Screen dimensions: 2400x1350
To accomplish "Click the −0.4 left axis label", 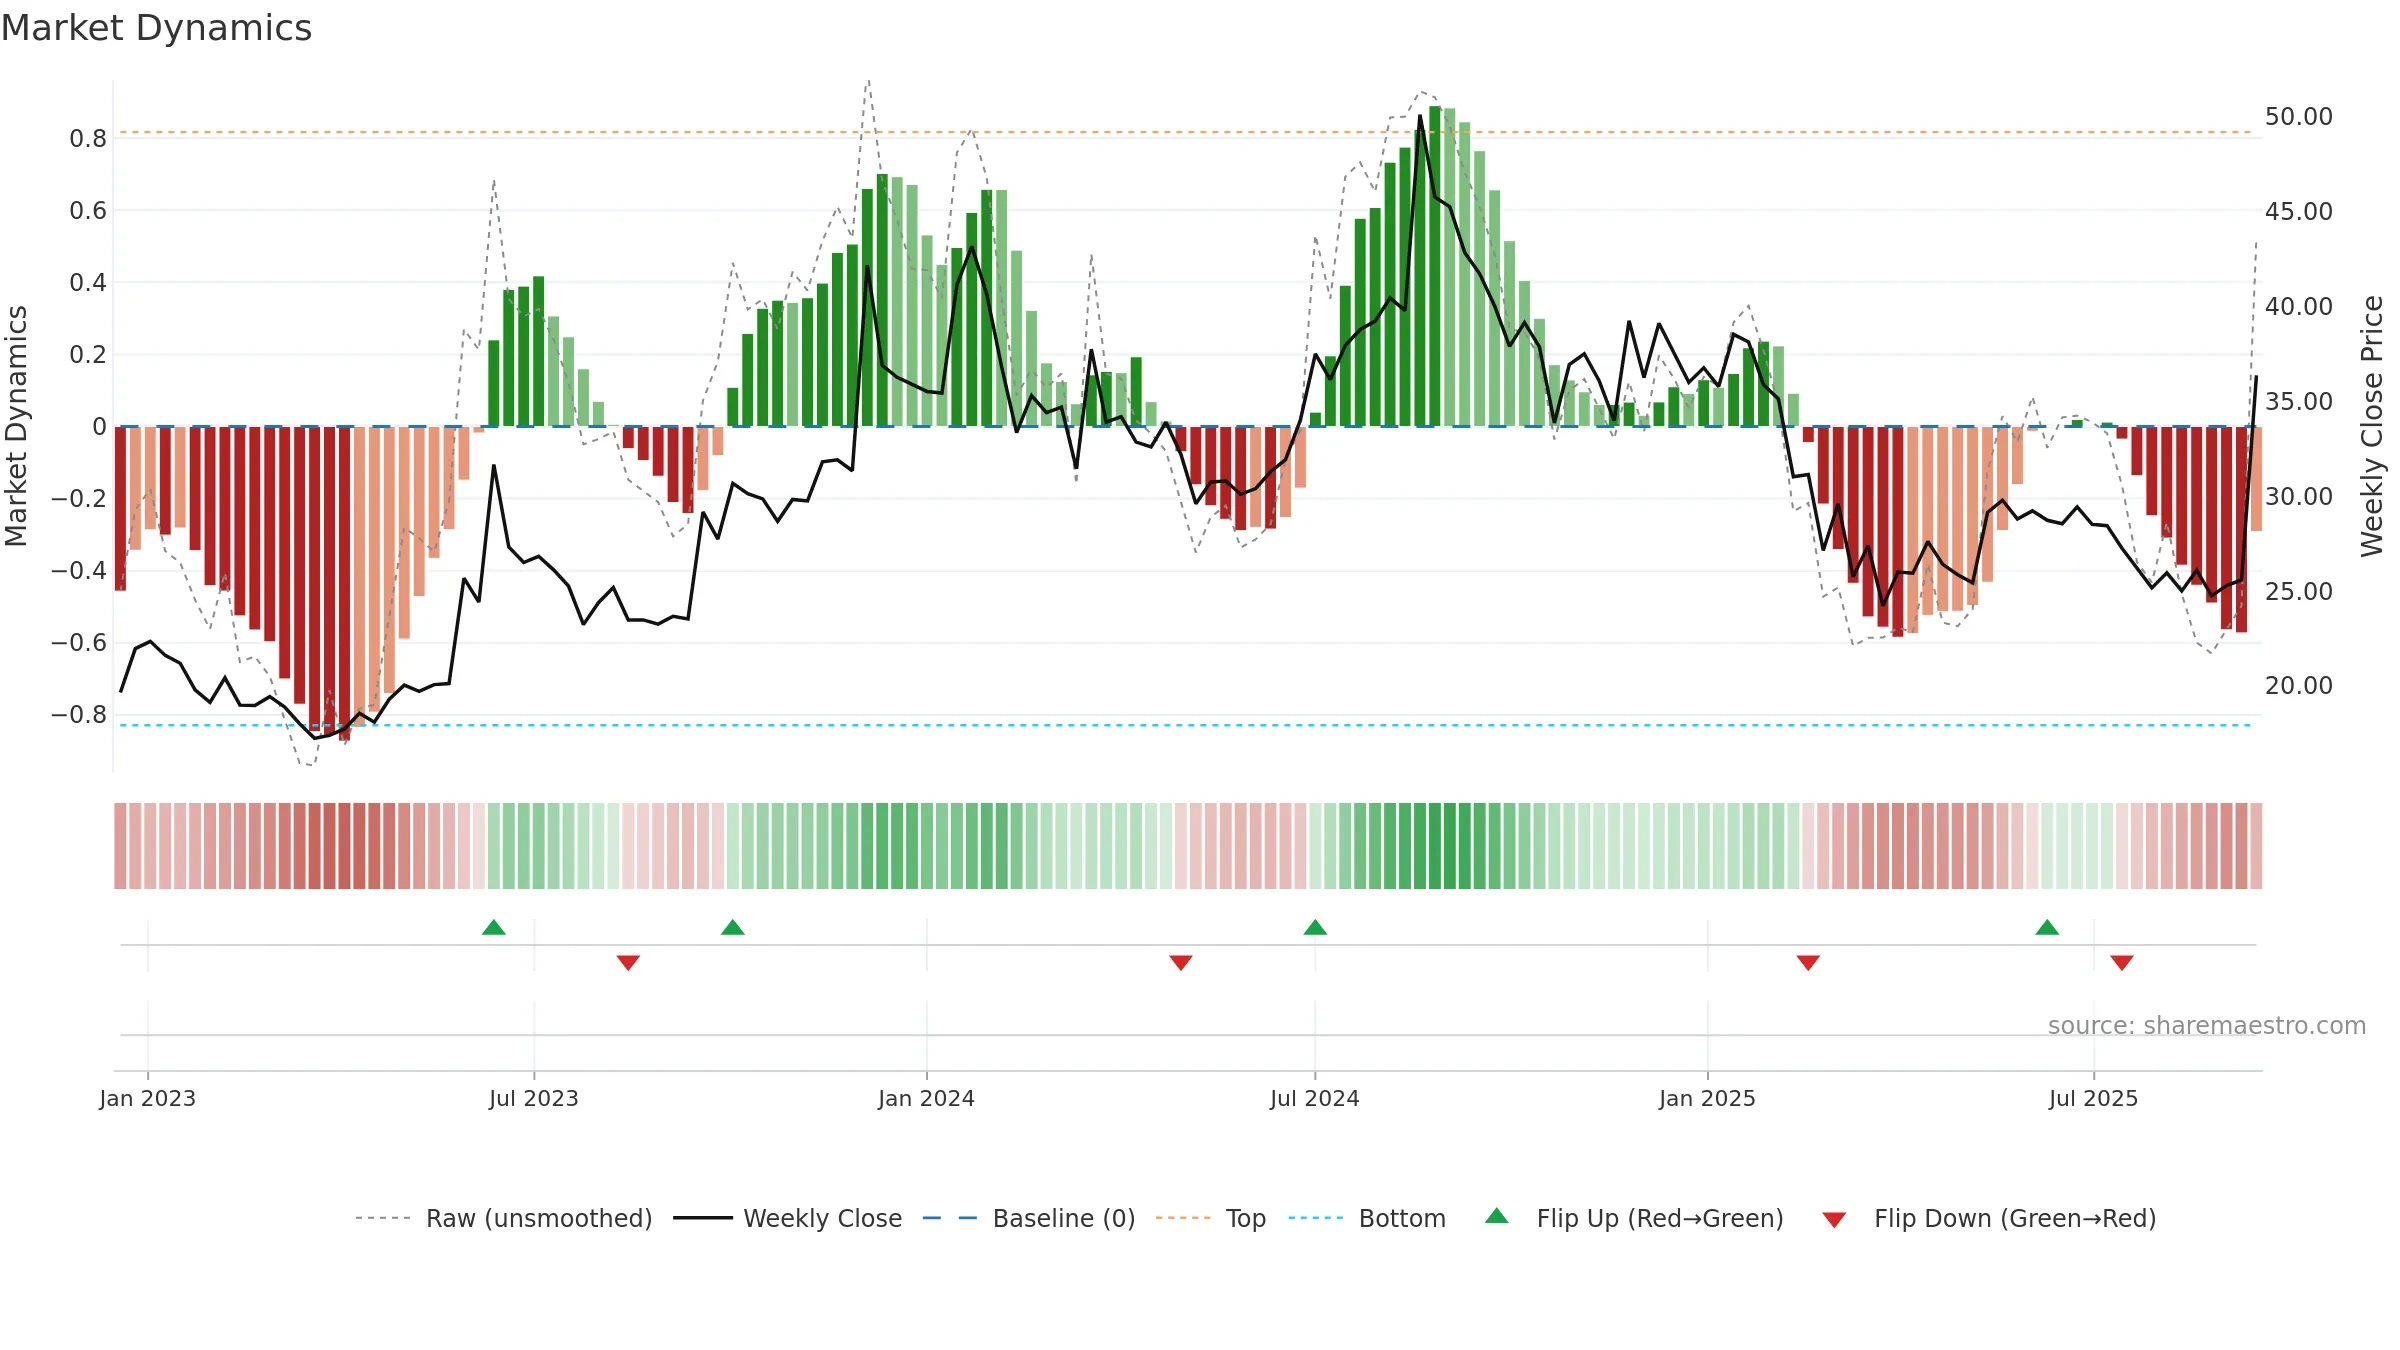I will (x=79, y=571).
